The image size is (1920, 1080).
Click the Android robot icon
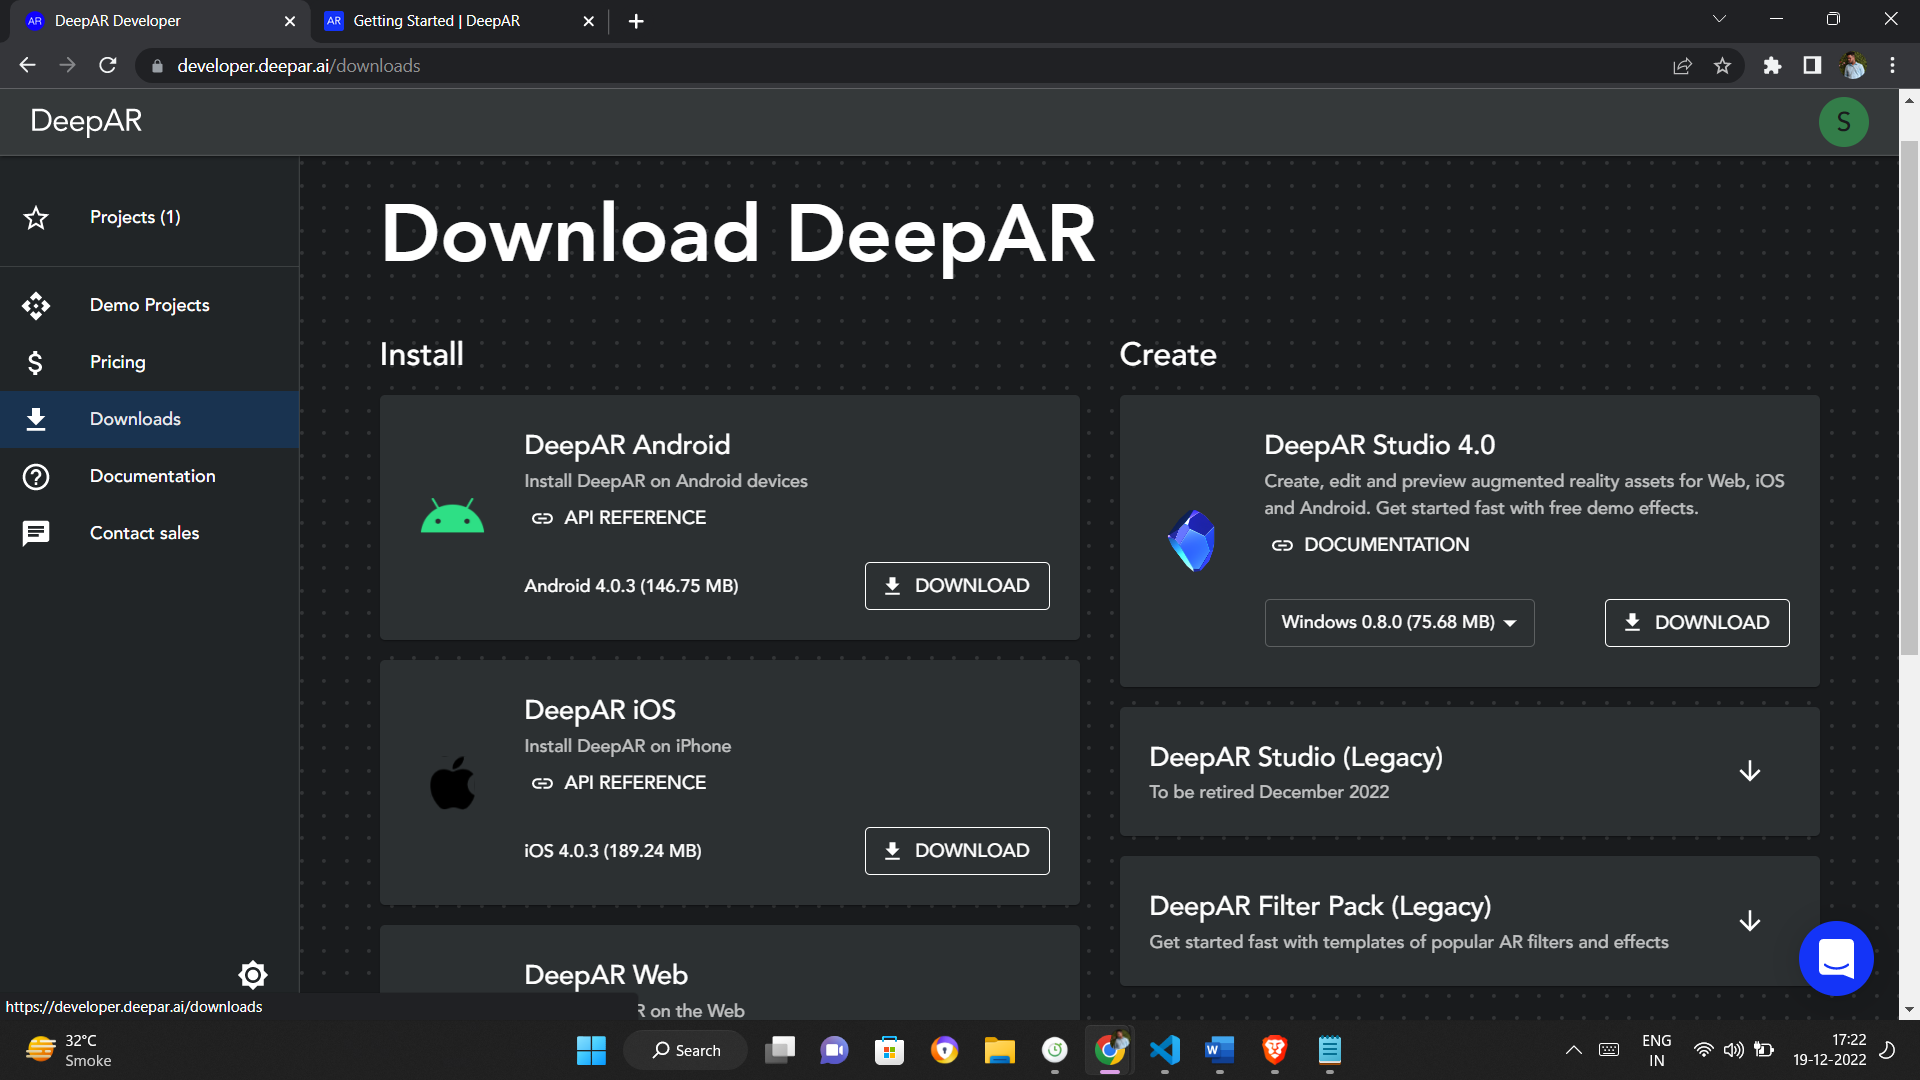click(x=452, y=517)
